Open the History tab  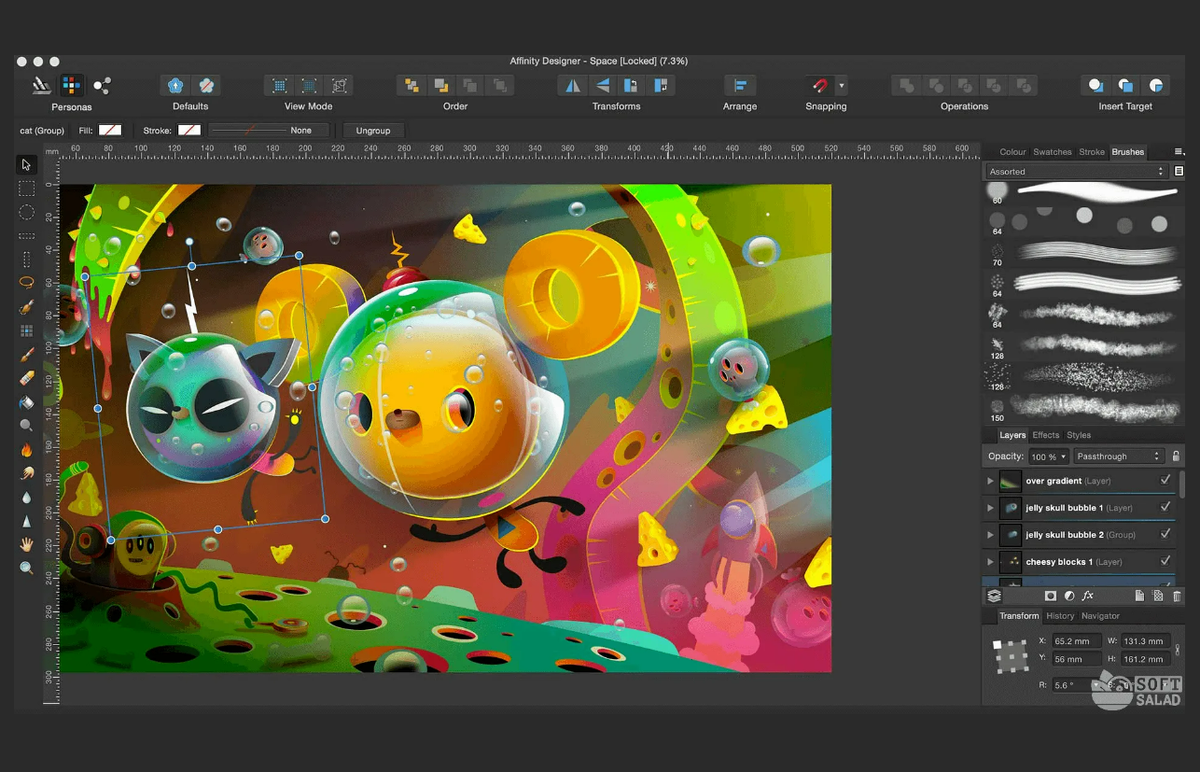pyautogui.click(x=1060, y=616)
